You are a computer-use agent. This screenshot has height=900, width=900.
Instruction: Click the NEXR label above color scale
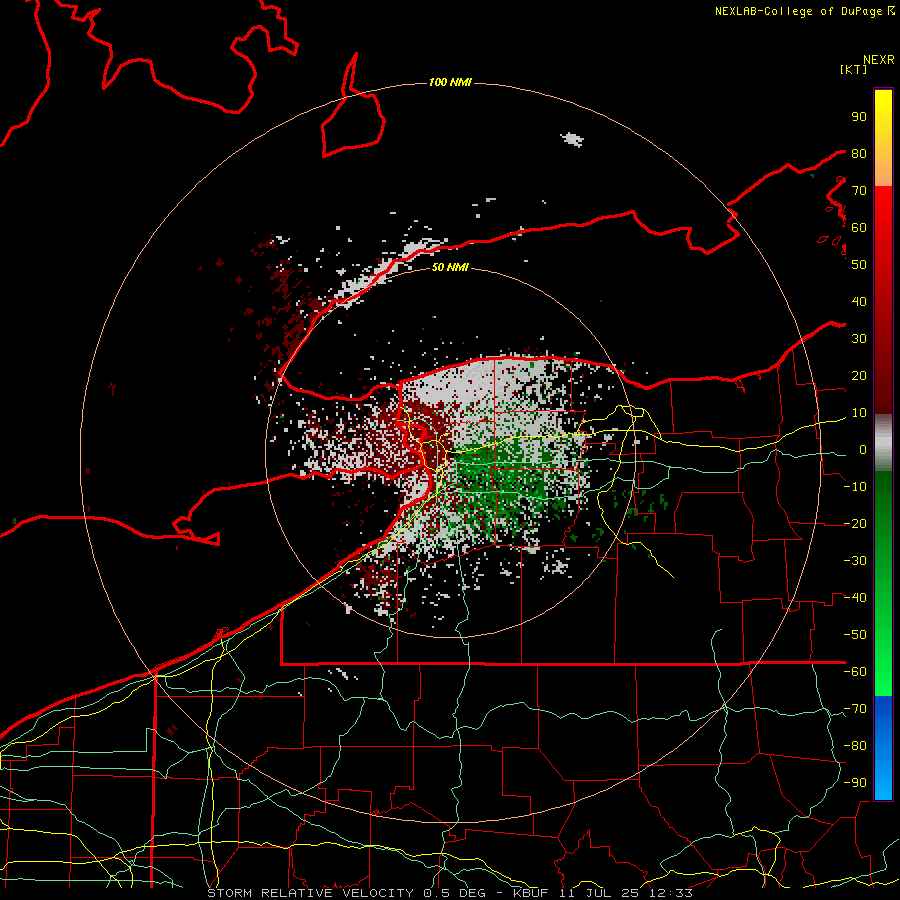tap(878, 60)
